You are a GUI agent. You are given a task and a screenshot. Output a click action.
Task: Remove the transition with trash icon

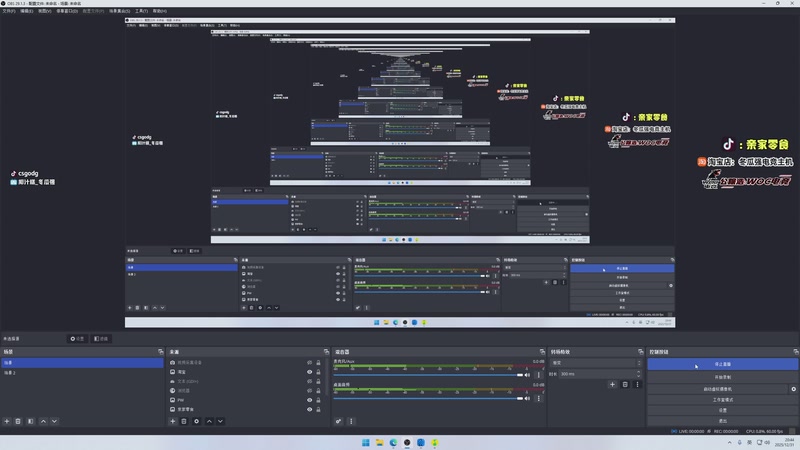pyautogui.click(x=625, y=384)
